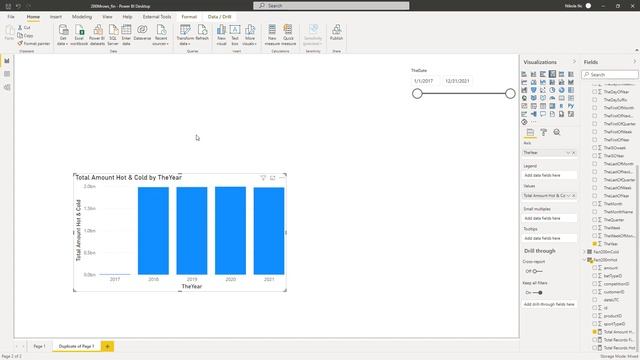Click the Cut command

click(24, 27)
